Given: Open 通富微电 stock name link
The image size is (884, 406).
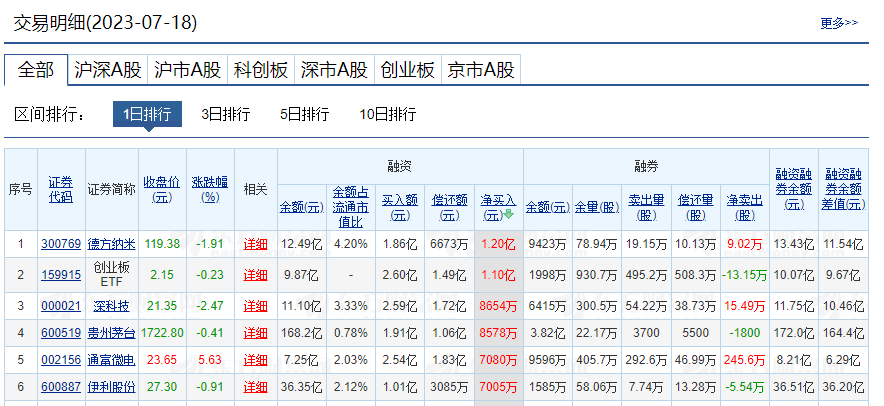Looking at the screenshot, I should (111, 358).
